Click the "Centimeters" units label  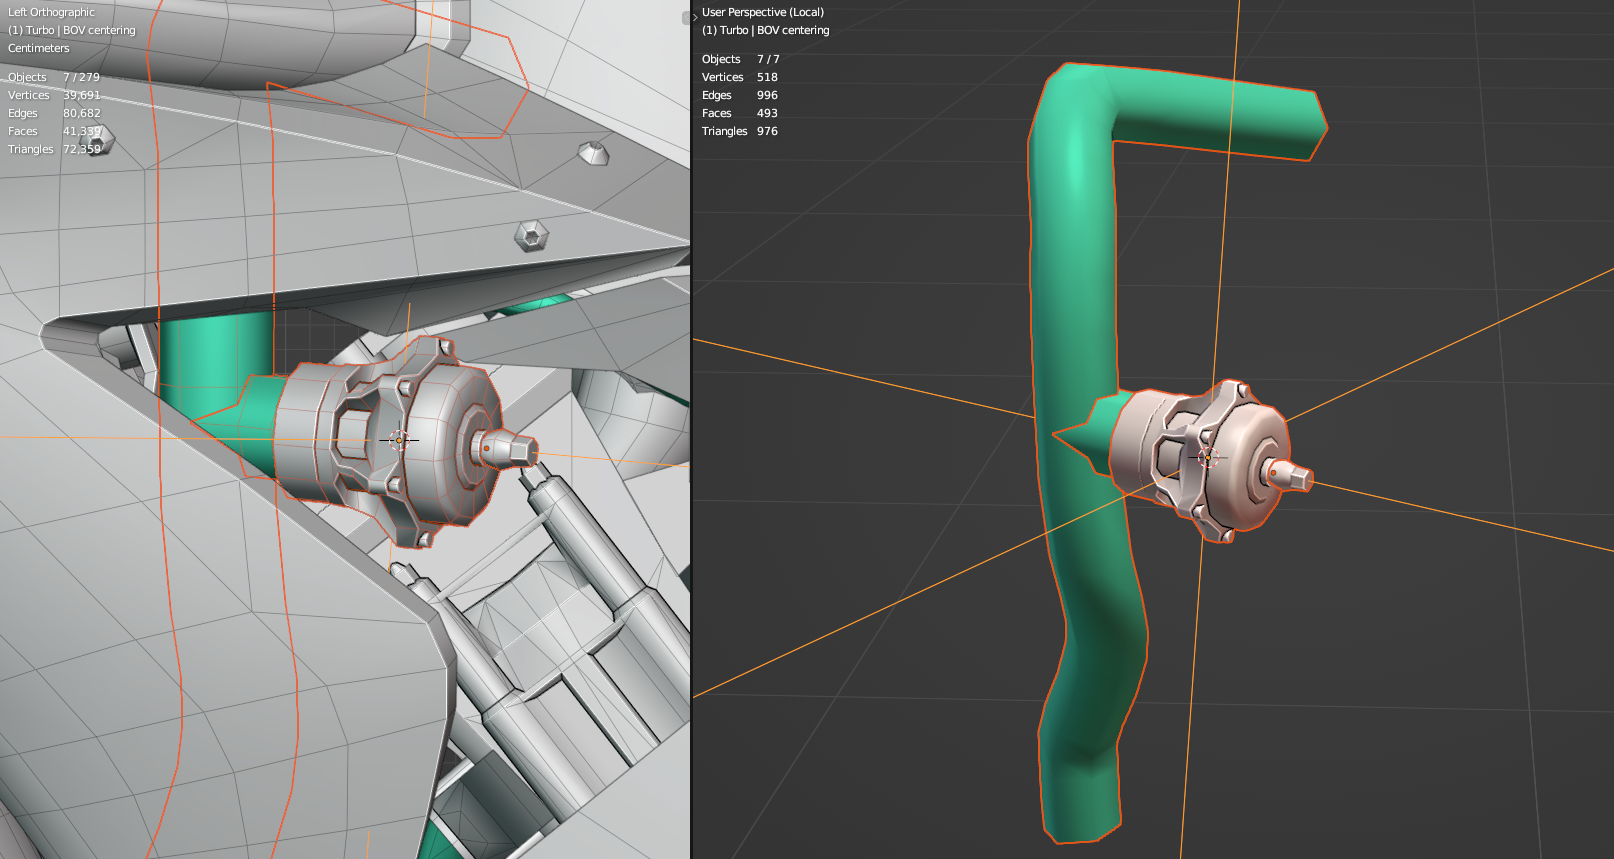(39, 48)
